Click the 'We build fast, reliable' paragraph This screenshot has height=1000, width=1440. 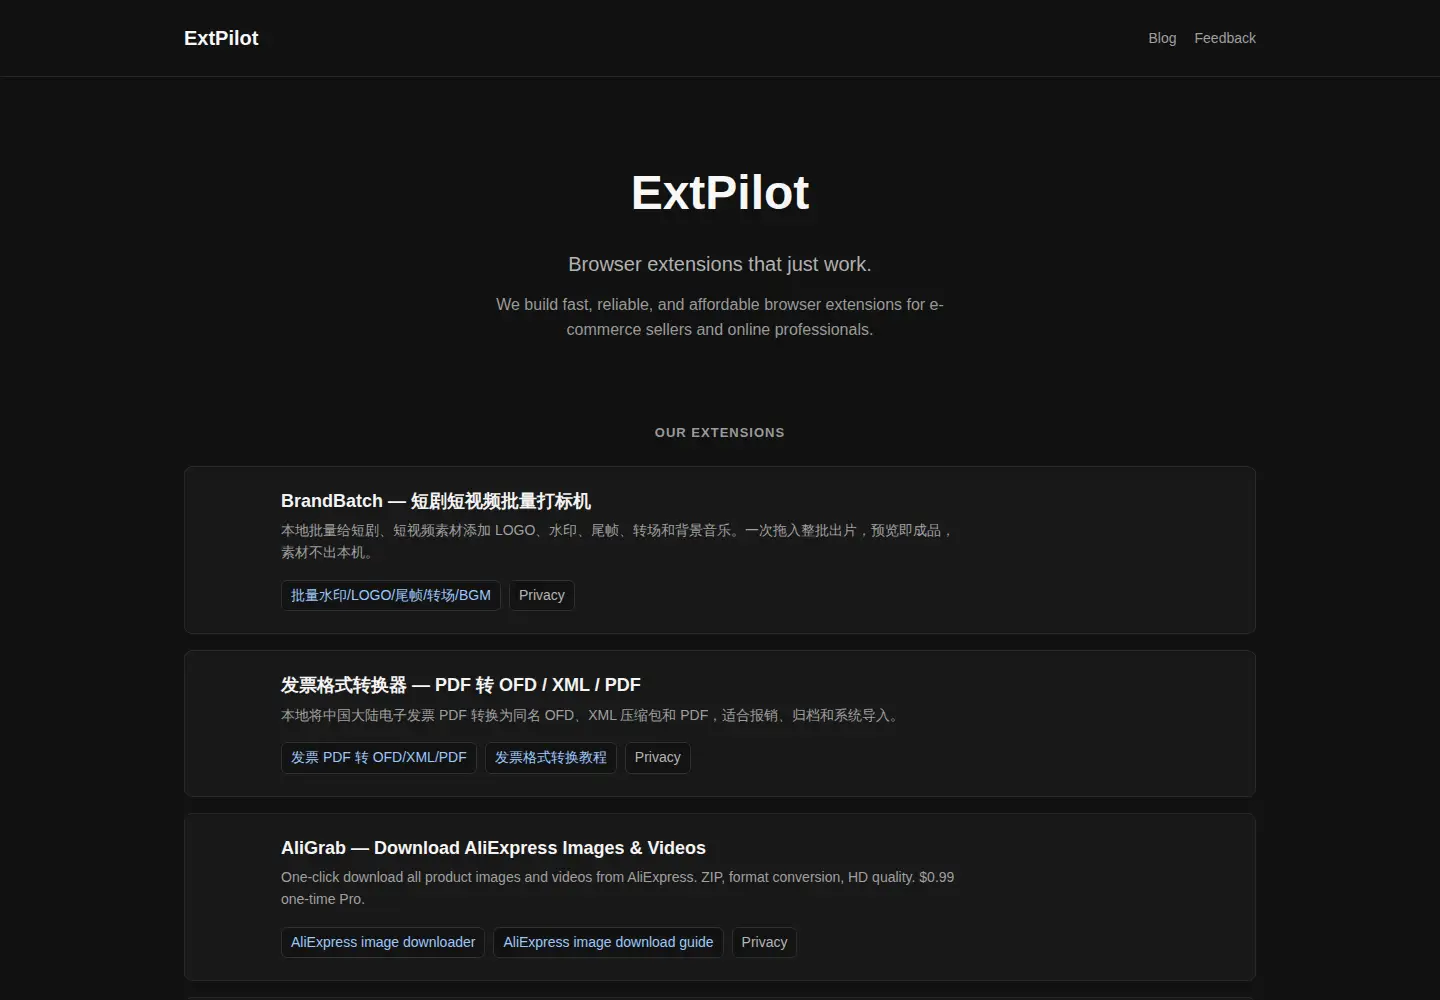click(720, 317)
